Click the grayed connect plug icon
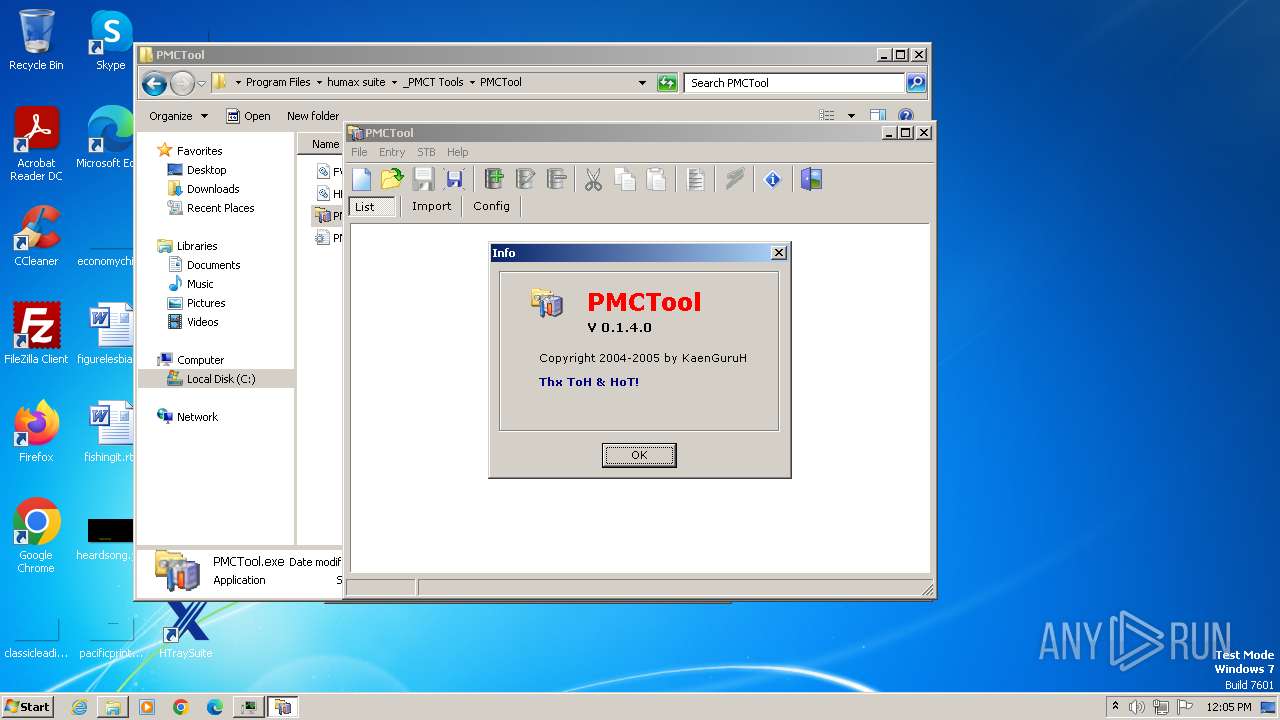The width and height of the screenshot is (1280, 720). click(735, 180)
